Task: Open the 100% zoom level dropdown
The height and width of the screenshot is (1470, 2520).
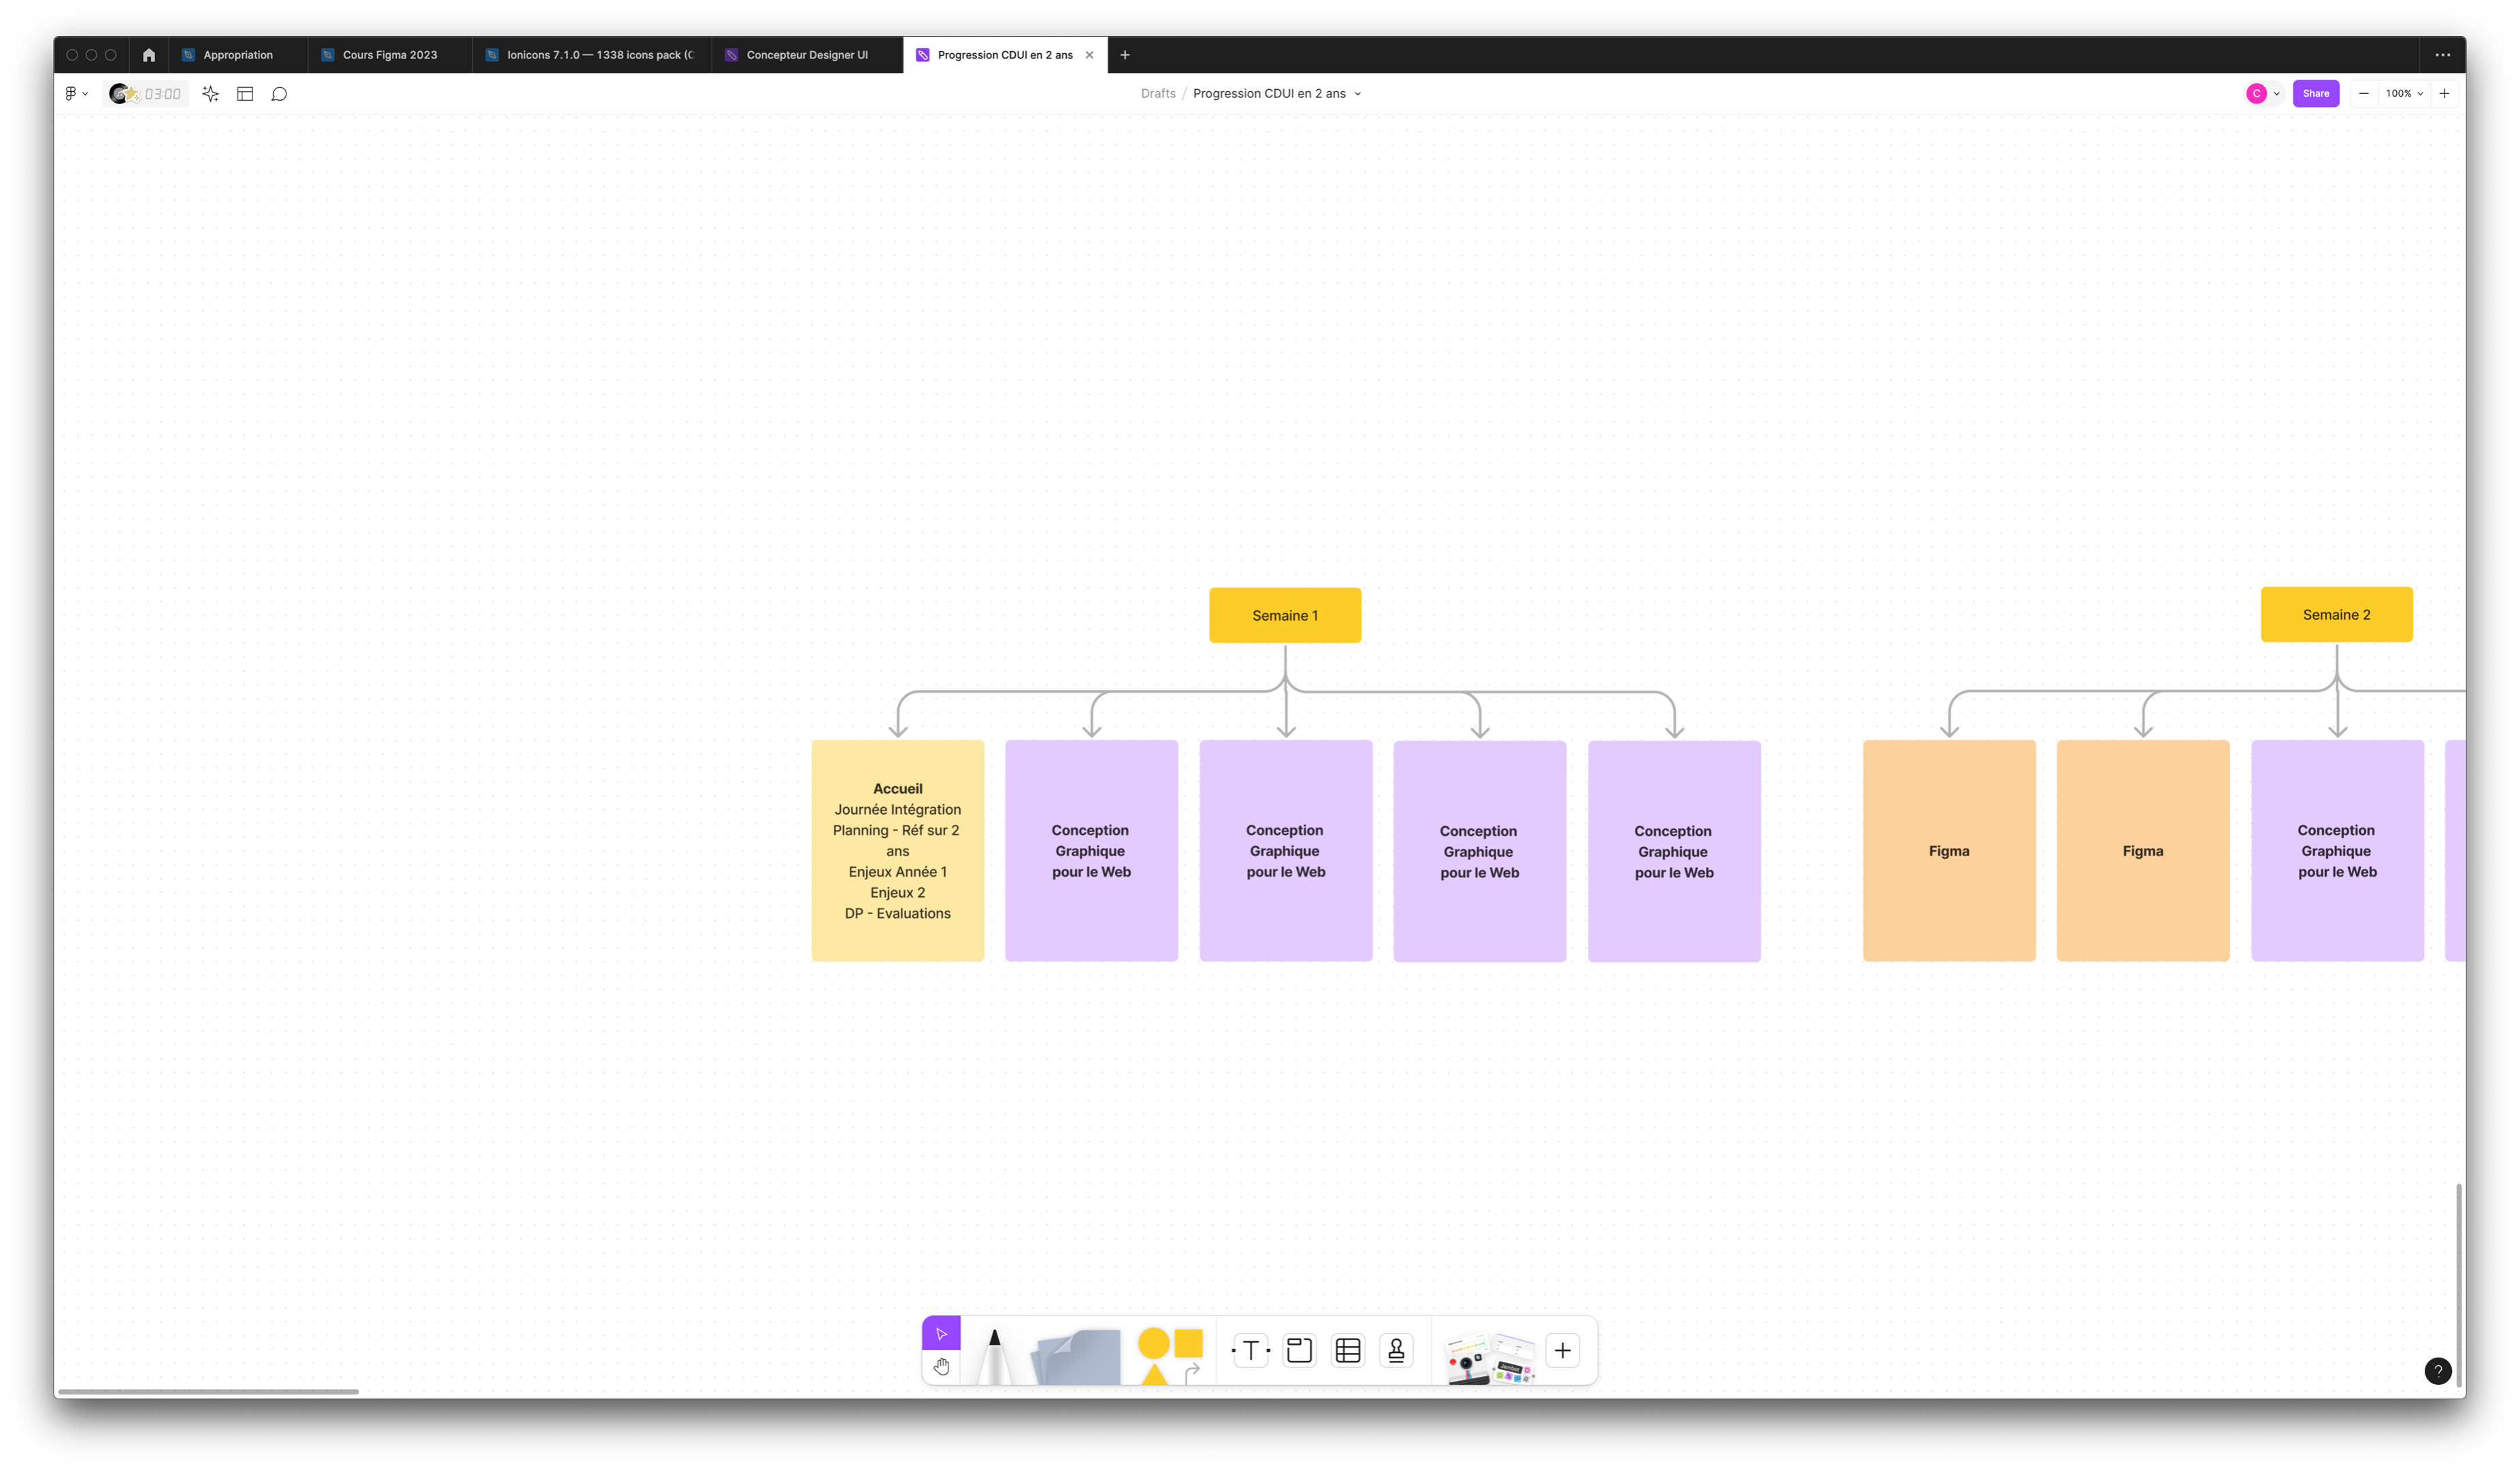Action: [2404, 94]
